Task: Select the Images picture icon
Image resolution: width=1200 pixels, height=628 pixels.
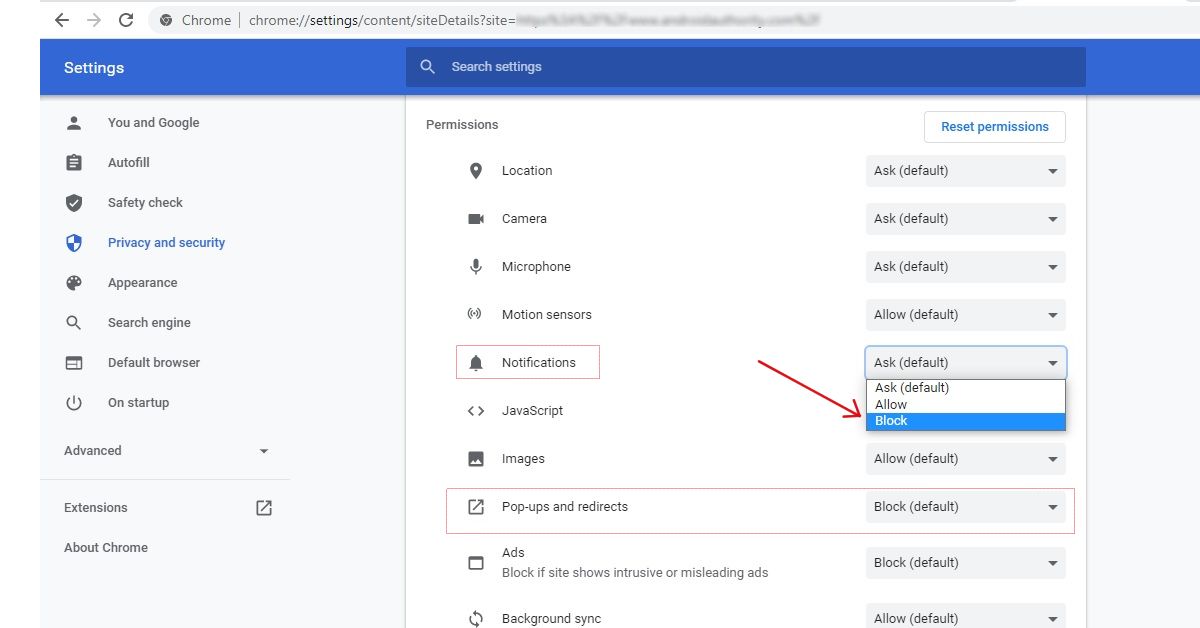Action: [x=476, y=458]
